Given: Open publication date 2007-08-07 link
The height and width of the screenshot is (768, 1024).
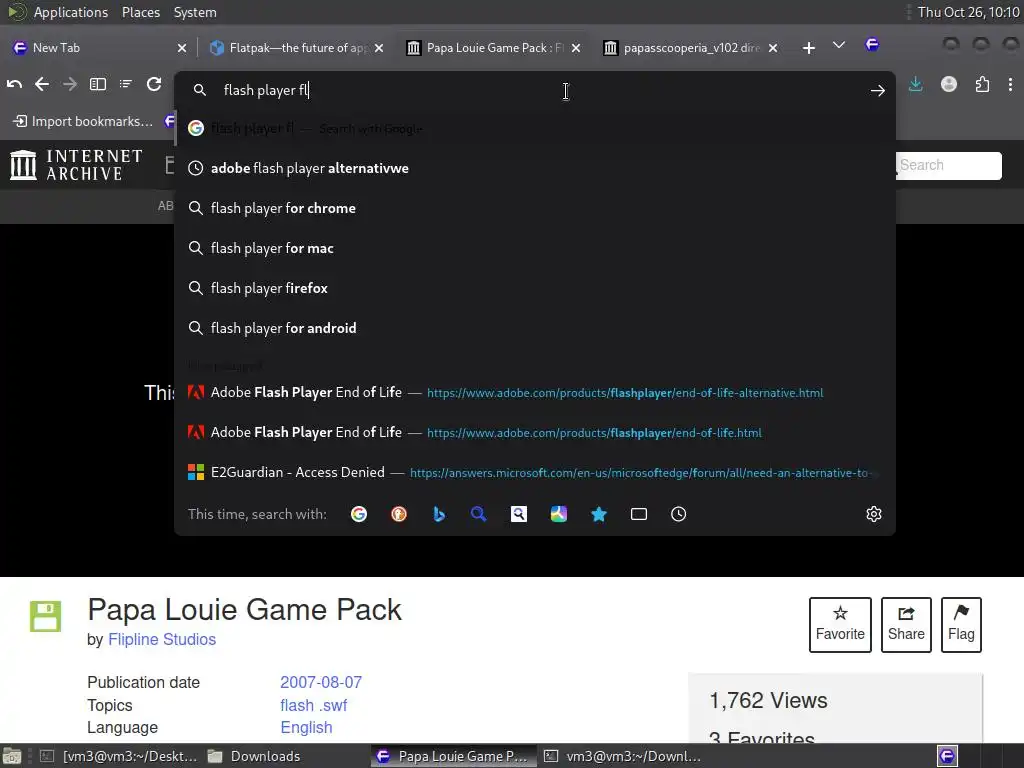Looking at the screenshot, I should point(321,682).
